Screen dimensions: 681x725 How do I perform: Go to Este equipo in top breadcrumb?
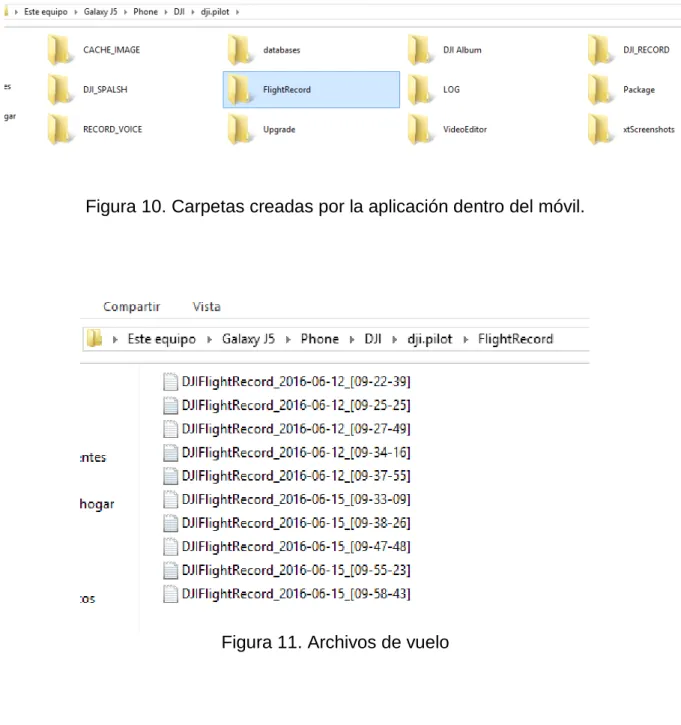pos(46,12)
